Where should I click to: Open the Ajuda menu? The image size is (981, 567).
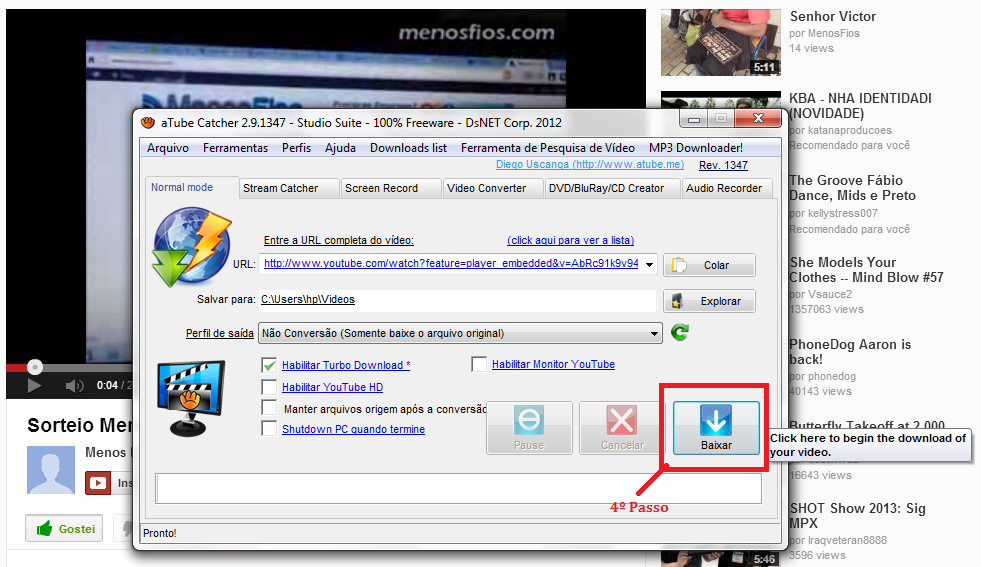340,148
